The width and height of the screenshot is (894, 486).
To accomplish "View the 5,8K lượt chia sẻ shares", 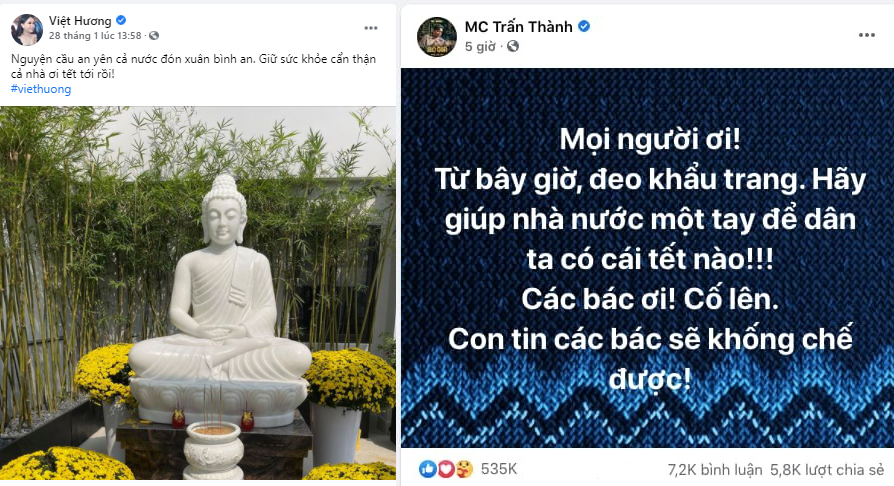I will (x=827, y=470).
